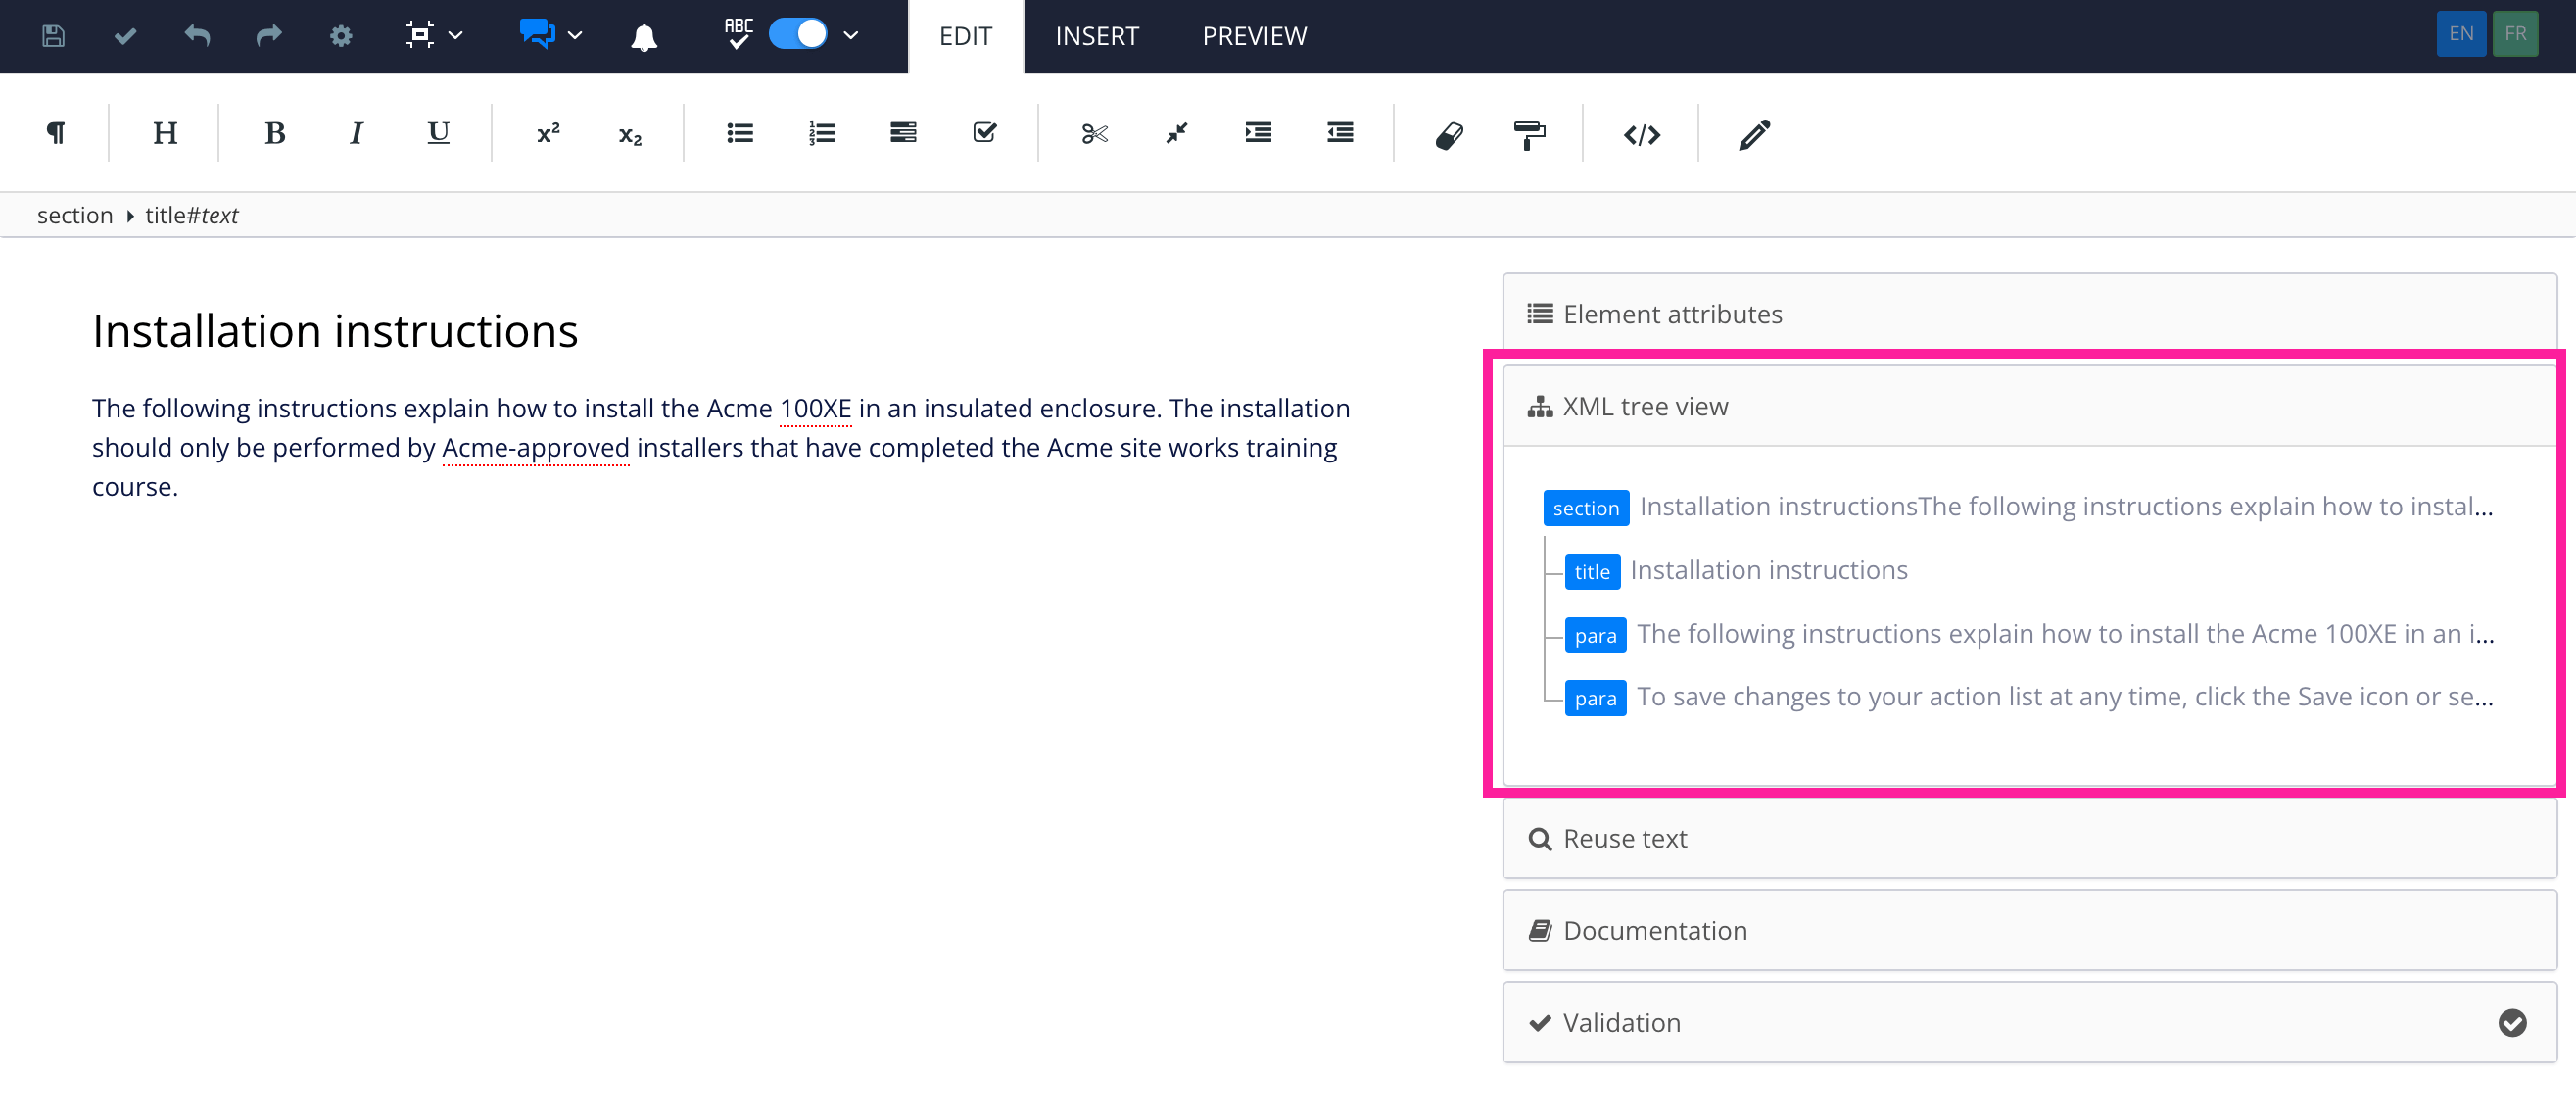Screen dimensions: 2576x1115
Task: Open the spell check options dropdown
Action: click(x=851, y=35)
